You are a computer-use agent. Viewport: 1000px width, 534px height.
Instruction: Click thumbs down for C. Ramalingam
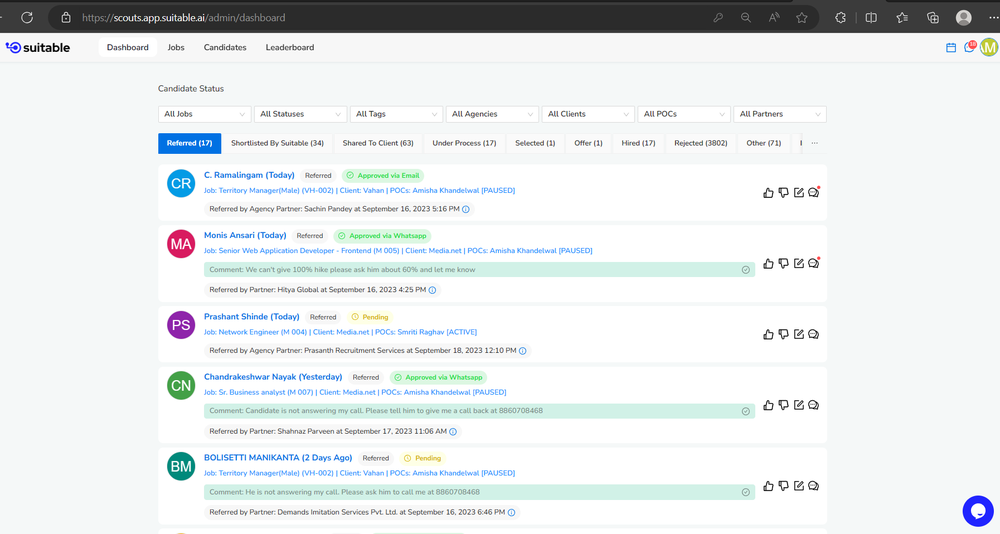[783, 193]
